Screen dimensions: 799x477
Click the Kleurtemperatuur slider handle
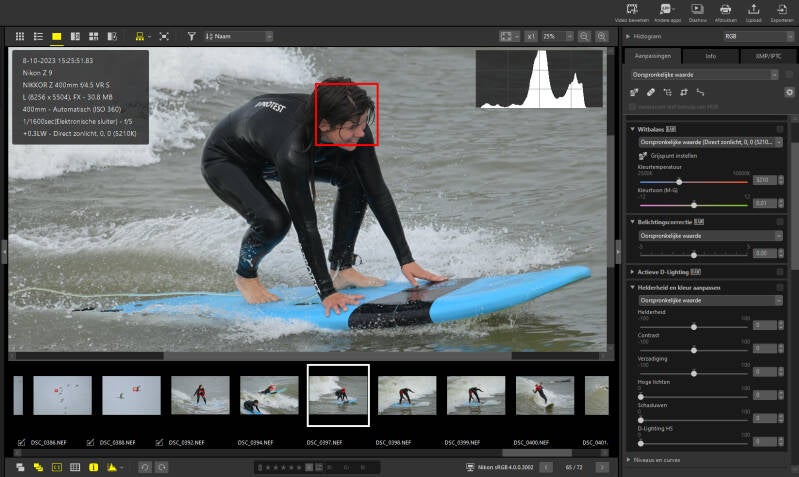pyautogui.click(x=679, y=181)
